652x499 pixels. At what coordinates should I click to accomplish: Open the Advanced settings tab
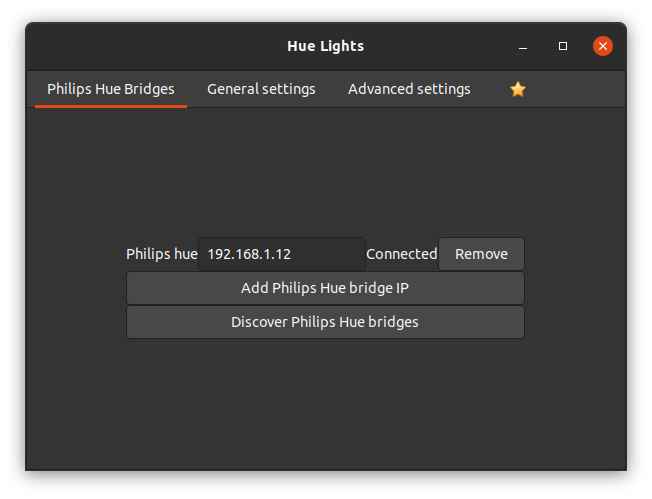click(409, 89)
